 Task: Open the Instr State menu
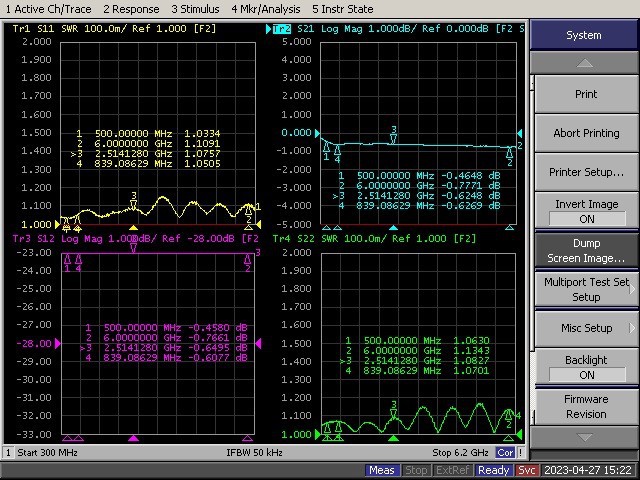click(x=342, y=9)
